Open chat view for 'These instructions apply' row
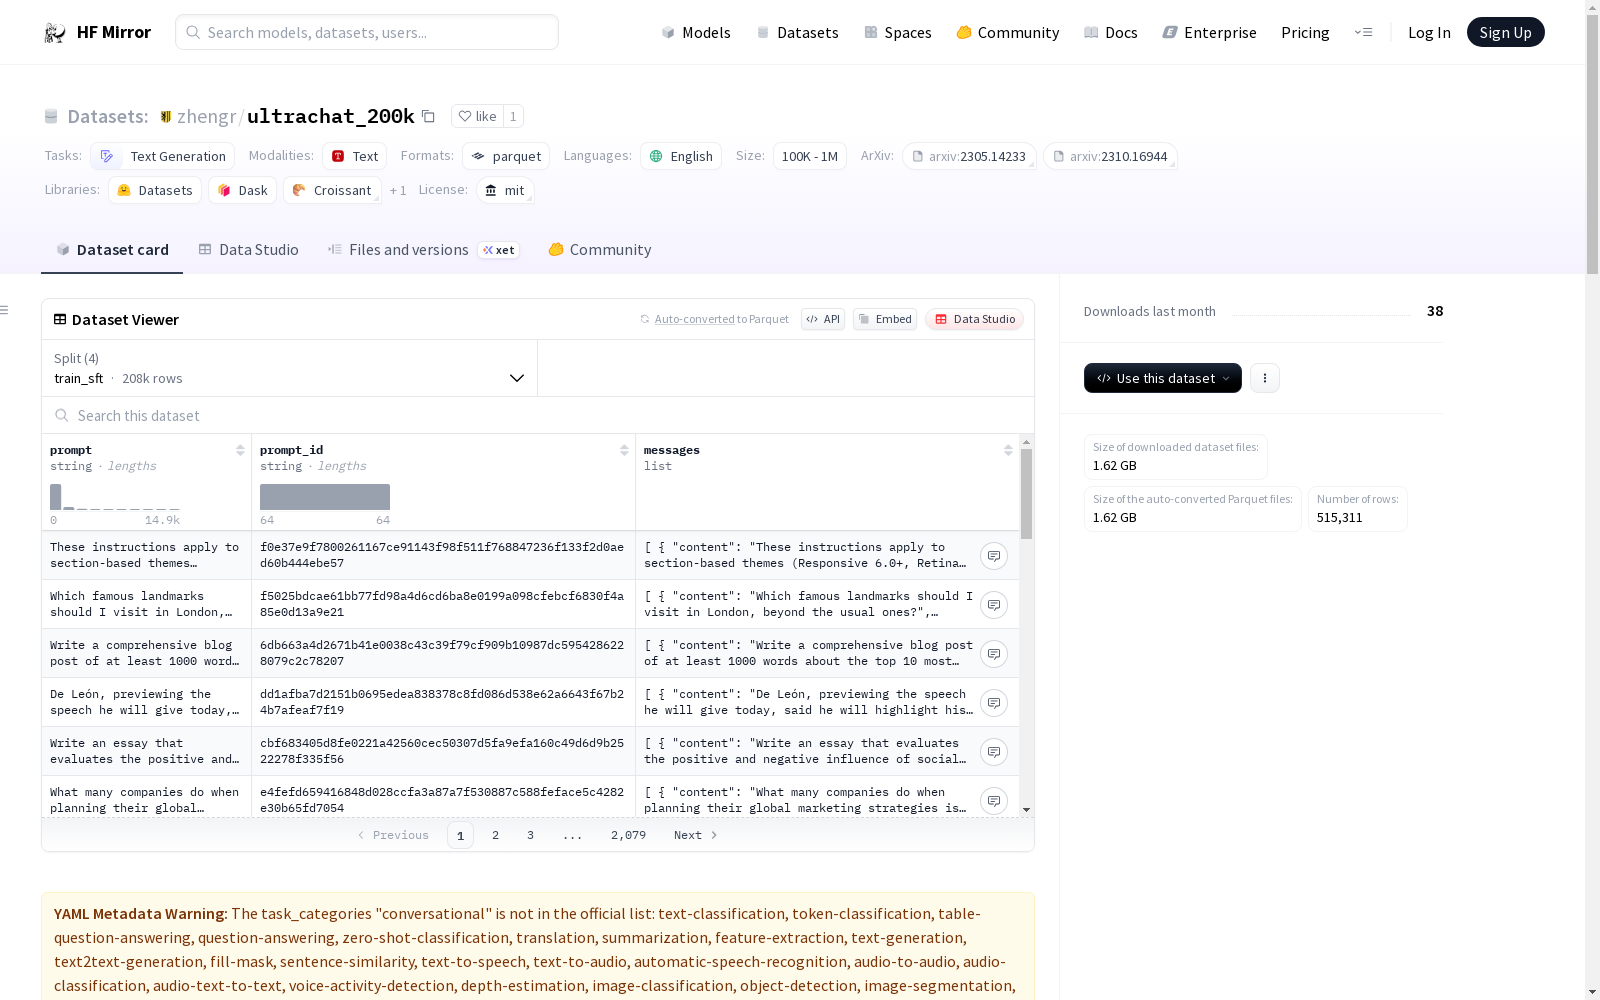The image size is (1600, 1000). tap(993, 556)
